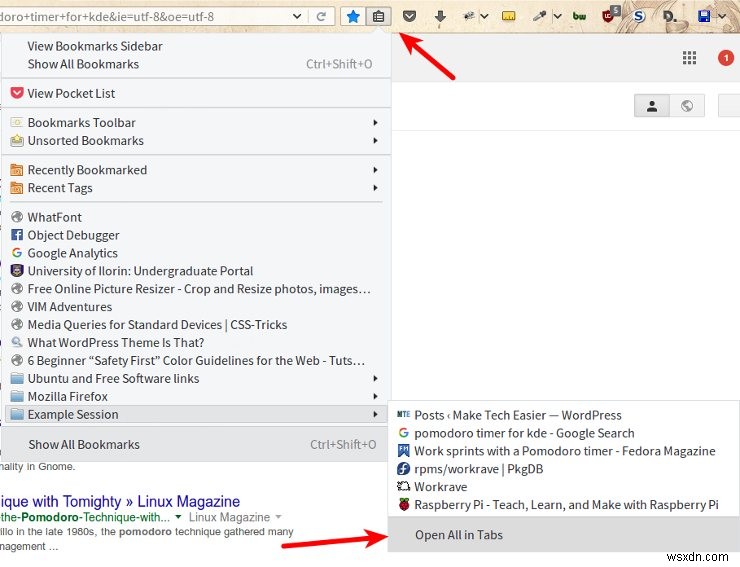Open 6 Beginner Safety First Color Guidelines bookmark
This screenshot has width=740, height=567.
click(196, 361)
